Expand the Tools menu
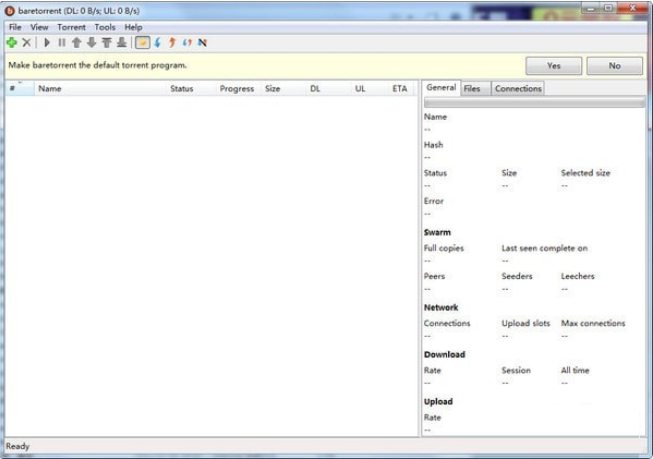The height and width of the screenshot is (459, 653). tap(105, 27)
